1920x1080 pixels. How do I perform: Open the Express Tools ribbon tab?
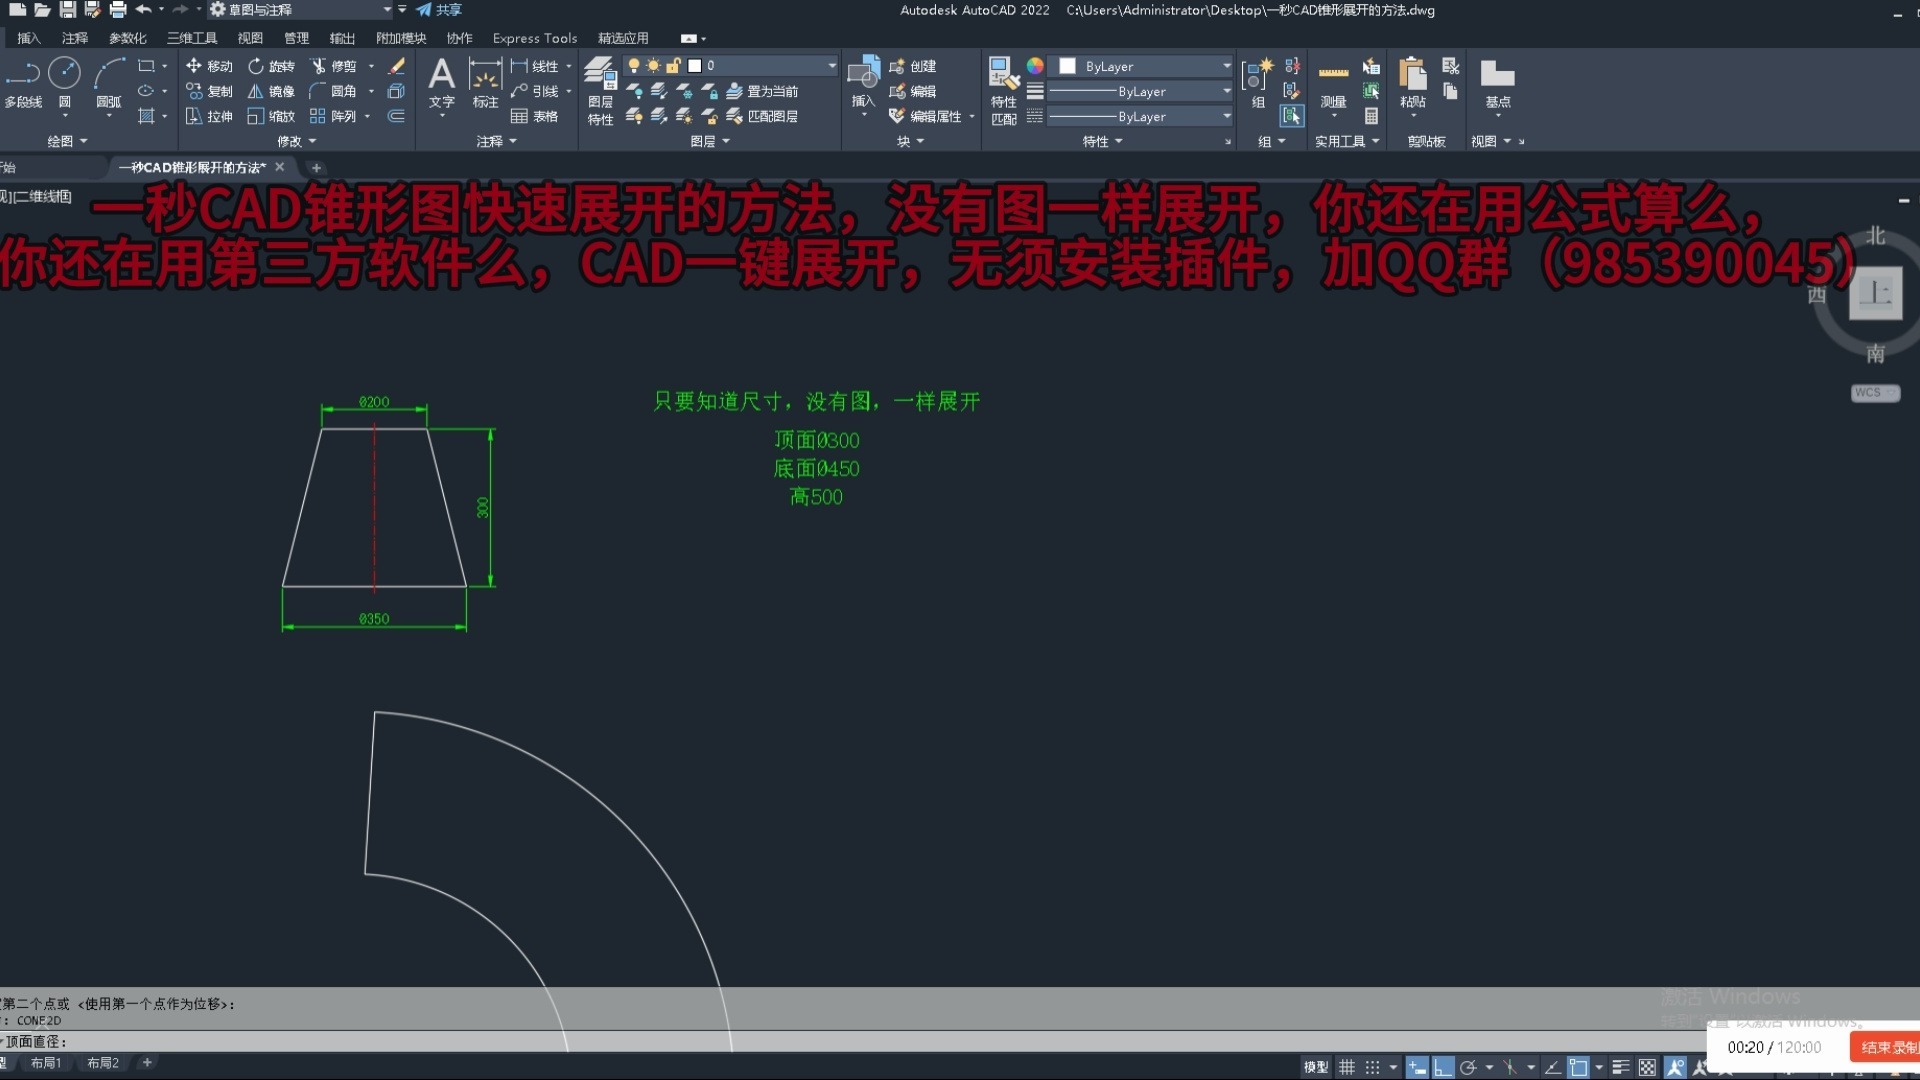click(x=535, y=38)
